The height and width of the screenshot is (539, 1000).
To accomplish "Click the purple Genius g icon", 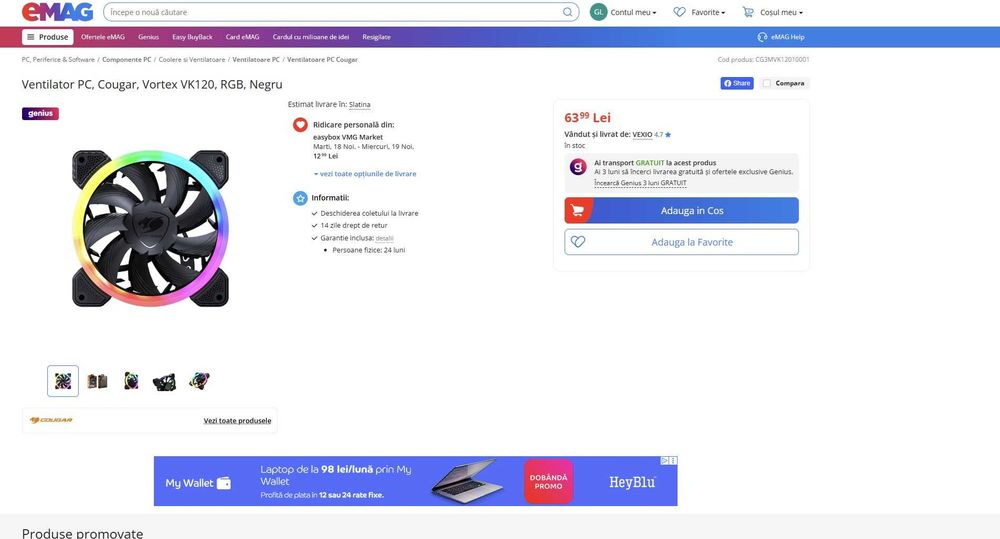I will tap(578, 167).
